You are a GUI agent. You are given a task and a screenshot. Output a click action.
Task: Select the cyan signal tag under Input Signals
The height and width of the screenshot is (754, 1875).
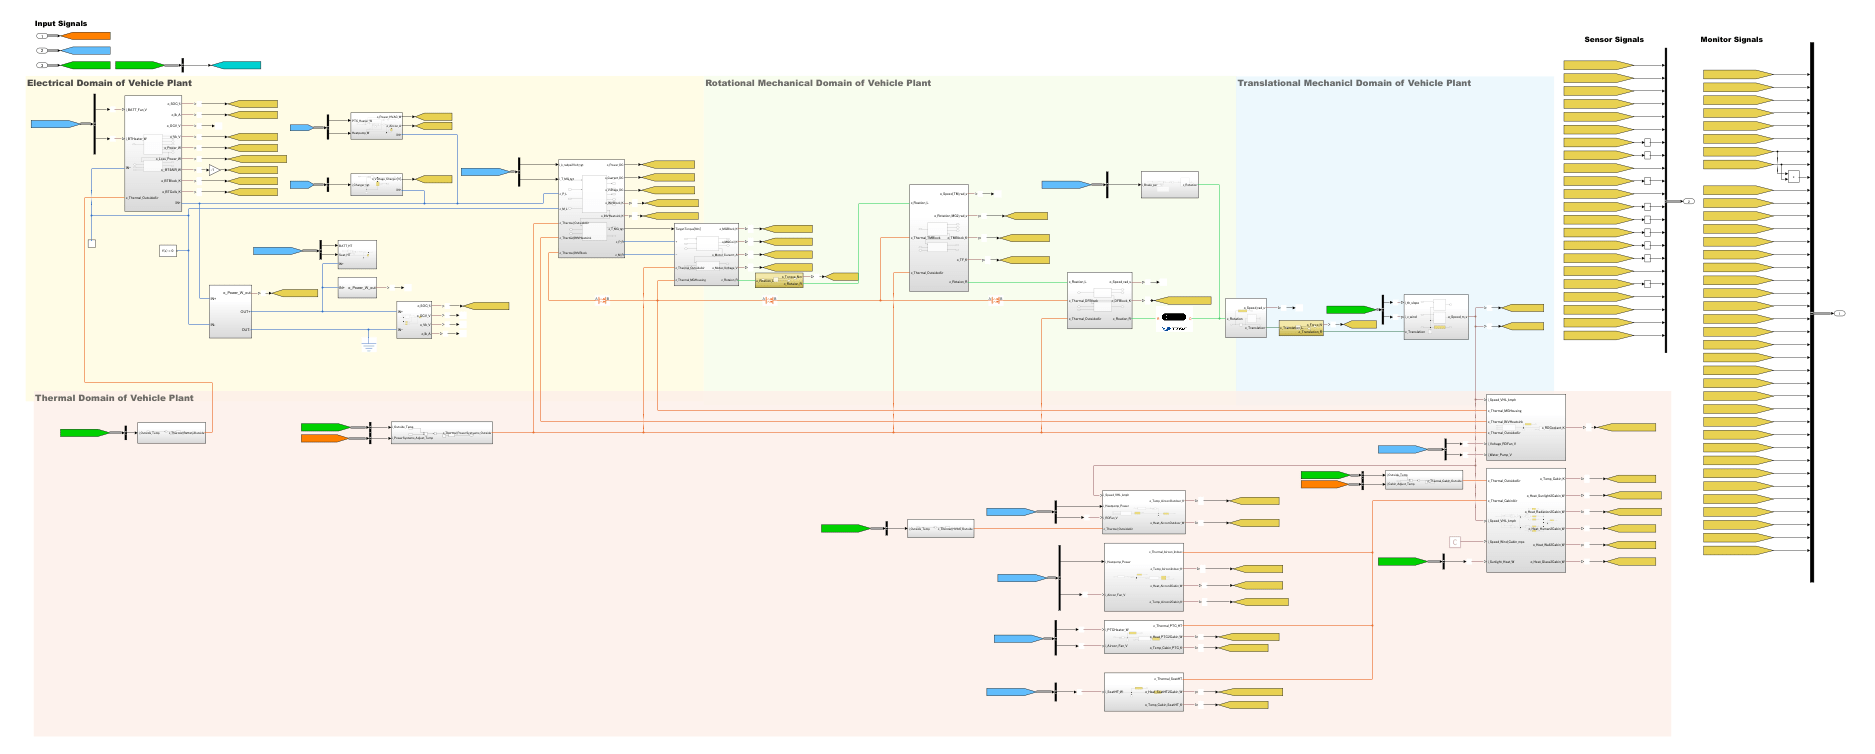237,65
